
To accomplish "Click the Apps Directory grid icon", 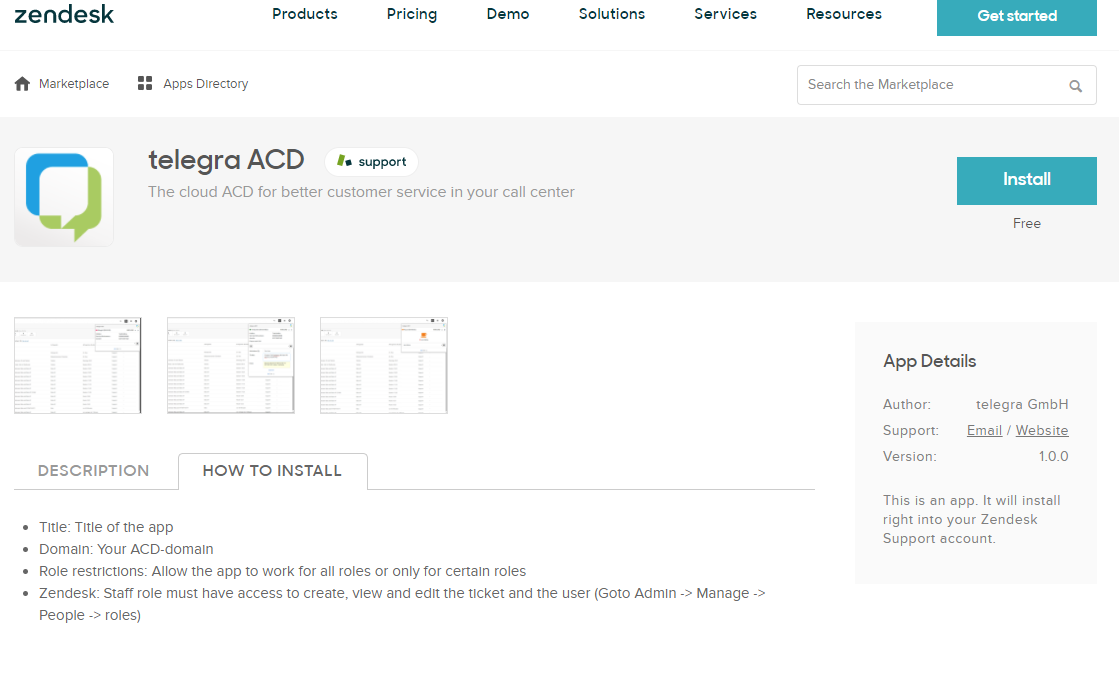I will pos(145,84).
